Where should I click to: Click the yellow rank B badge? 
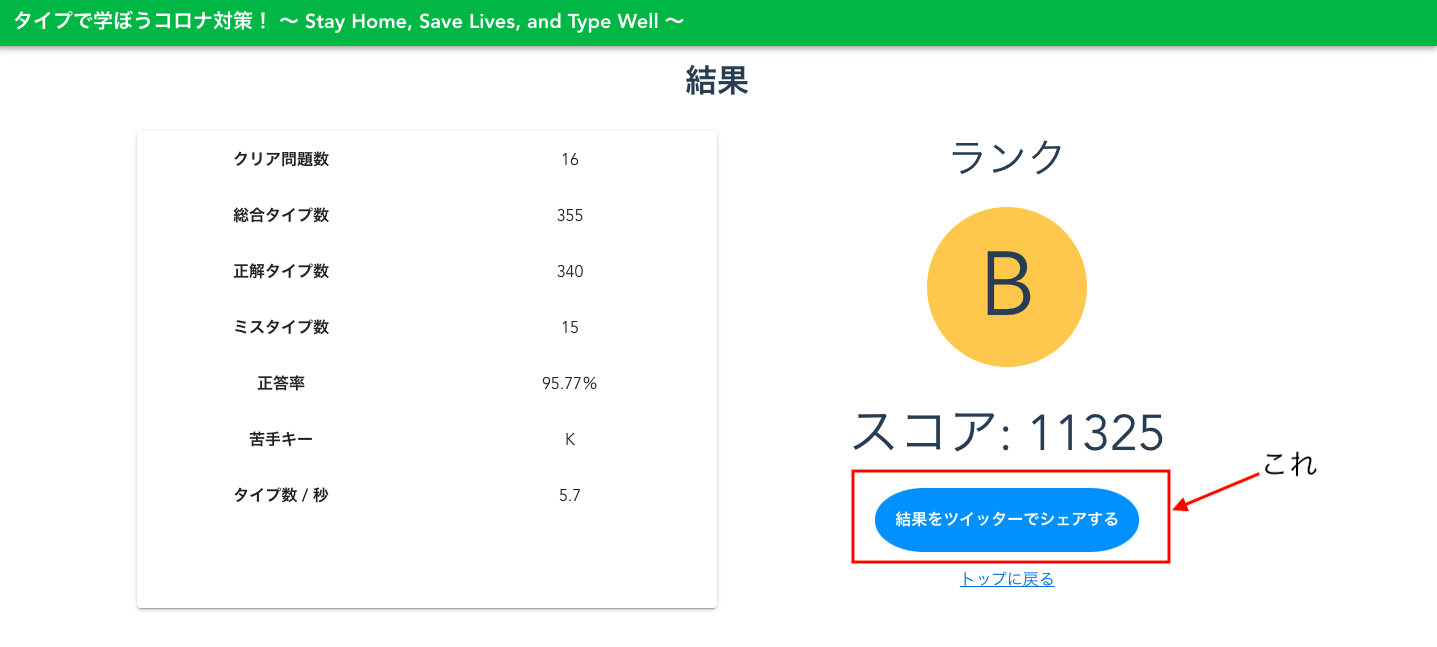click(x=1007, y=286)
